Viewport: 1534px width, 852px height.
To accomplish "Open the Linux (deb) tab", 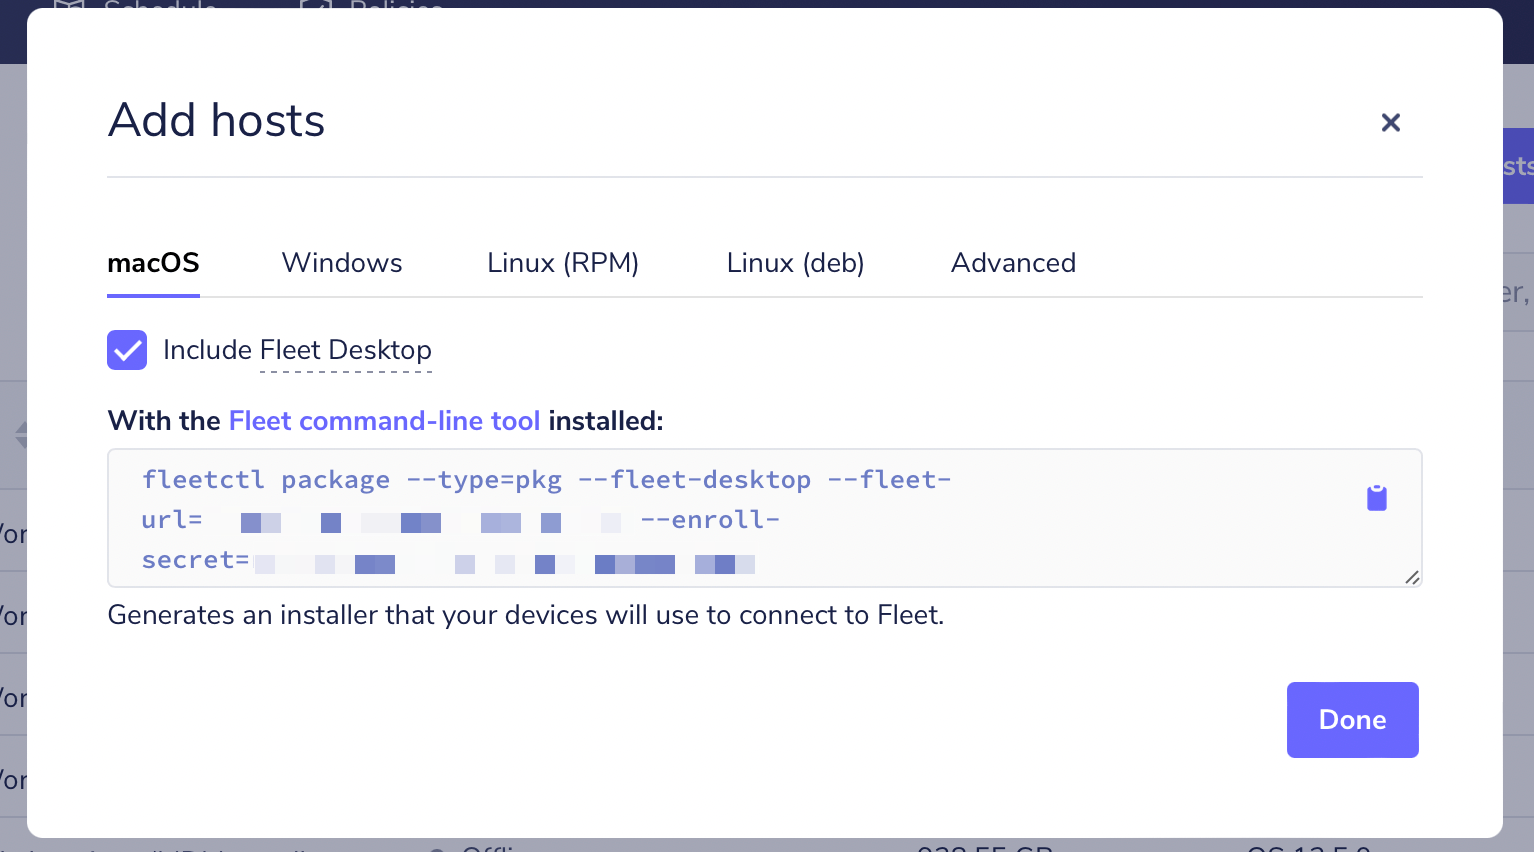I will click(795, 263).
